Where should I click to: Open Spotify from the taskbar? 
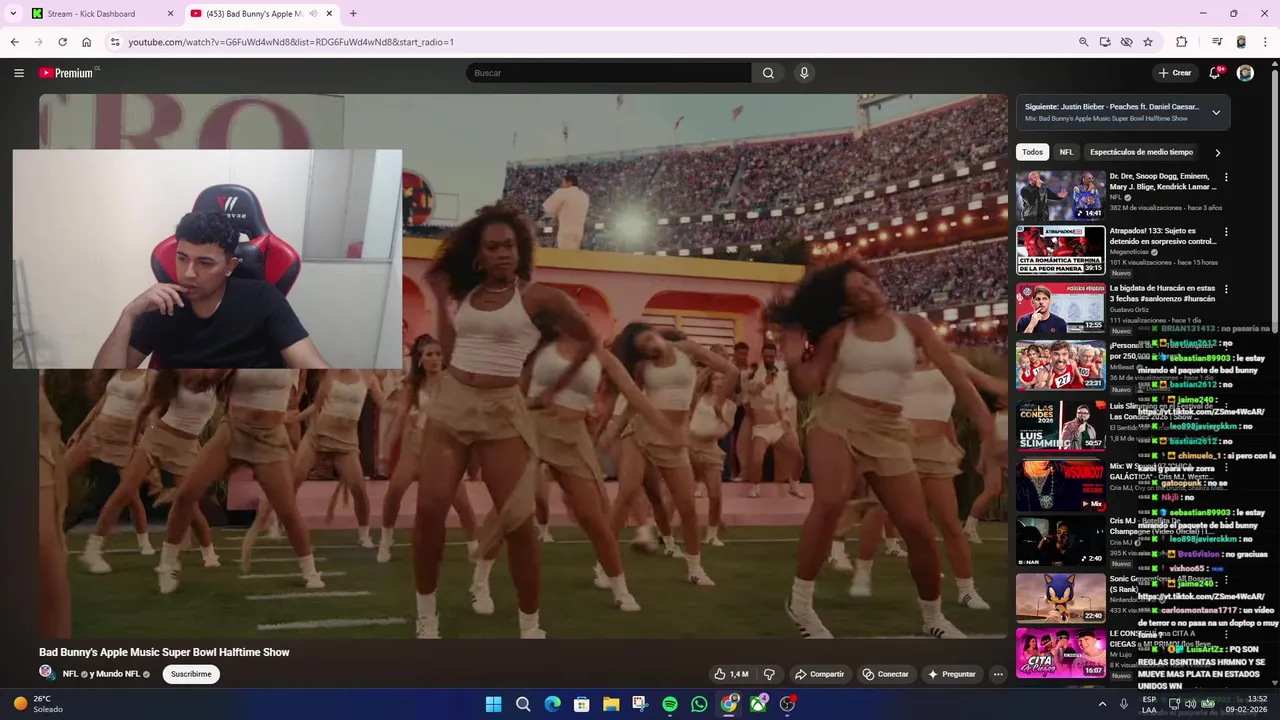pyautogui.click(x=670, y=704)
